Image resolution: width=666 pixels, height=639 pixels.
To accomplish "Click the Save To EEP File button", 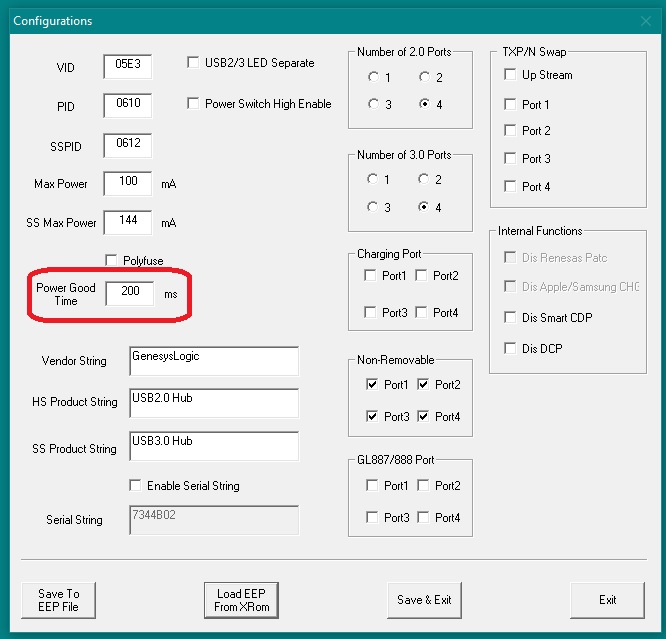I will pyautogui.click(x=59, y=600).
